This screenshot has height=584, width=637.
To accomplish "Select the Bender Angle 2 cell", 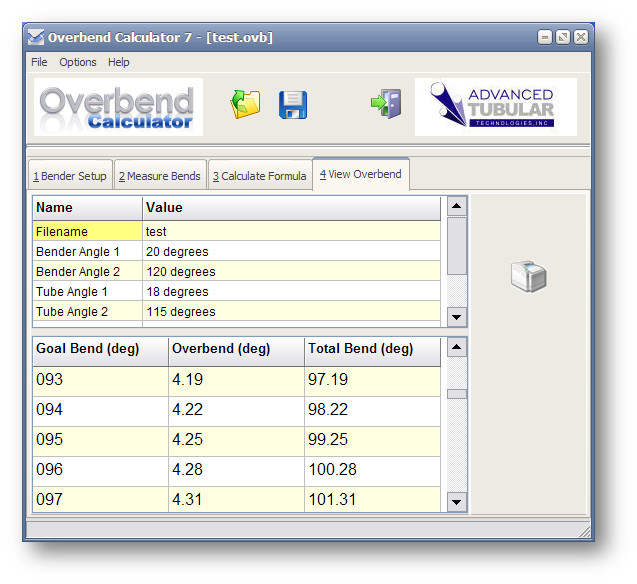I will (x=87, y=271).
